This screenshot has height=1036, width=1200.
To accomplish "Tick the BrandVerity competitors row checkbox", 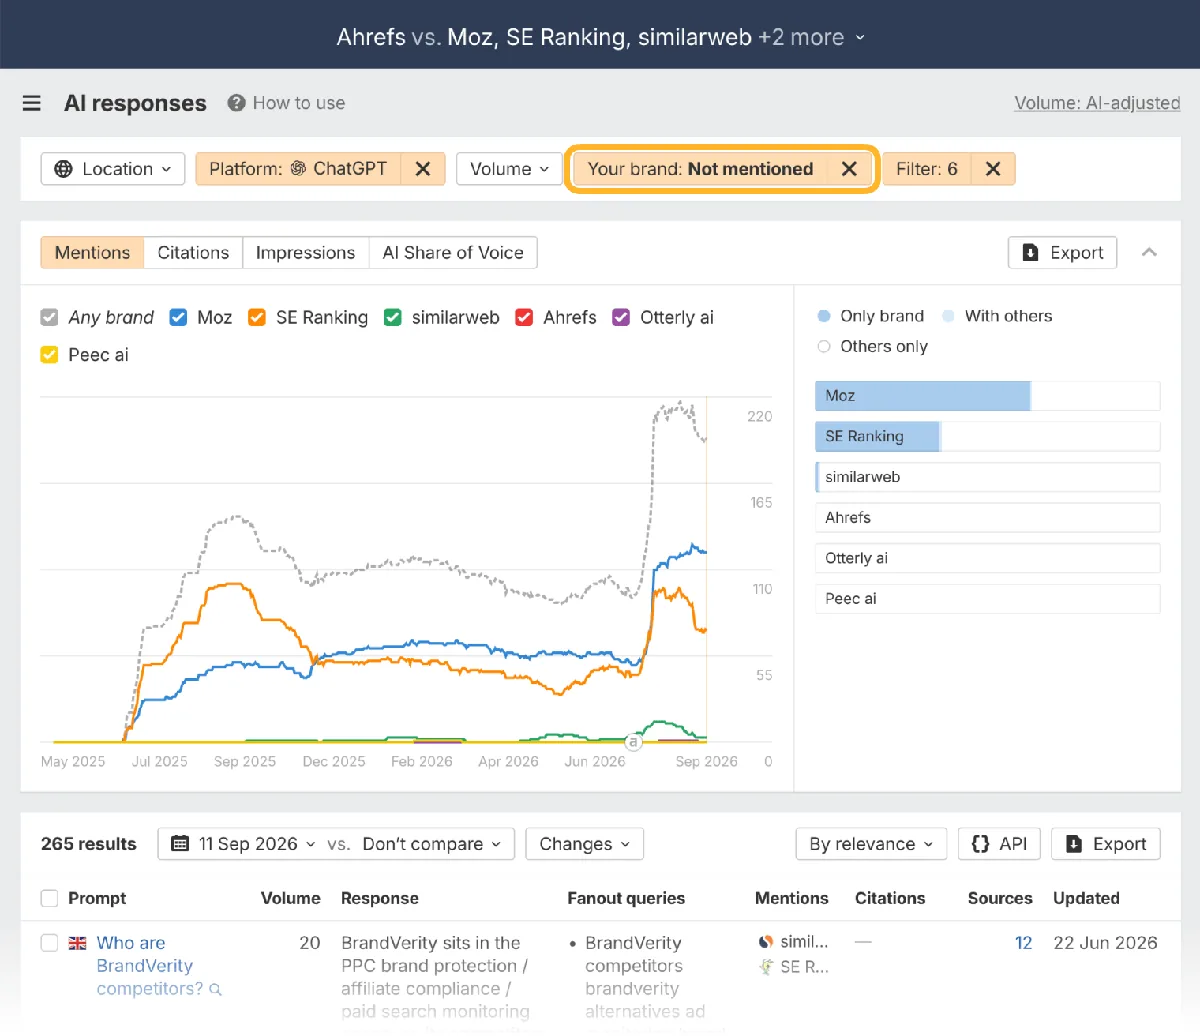I will point(49,943).
